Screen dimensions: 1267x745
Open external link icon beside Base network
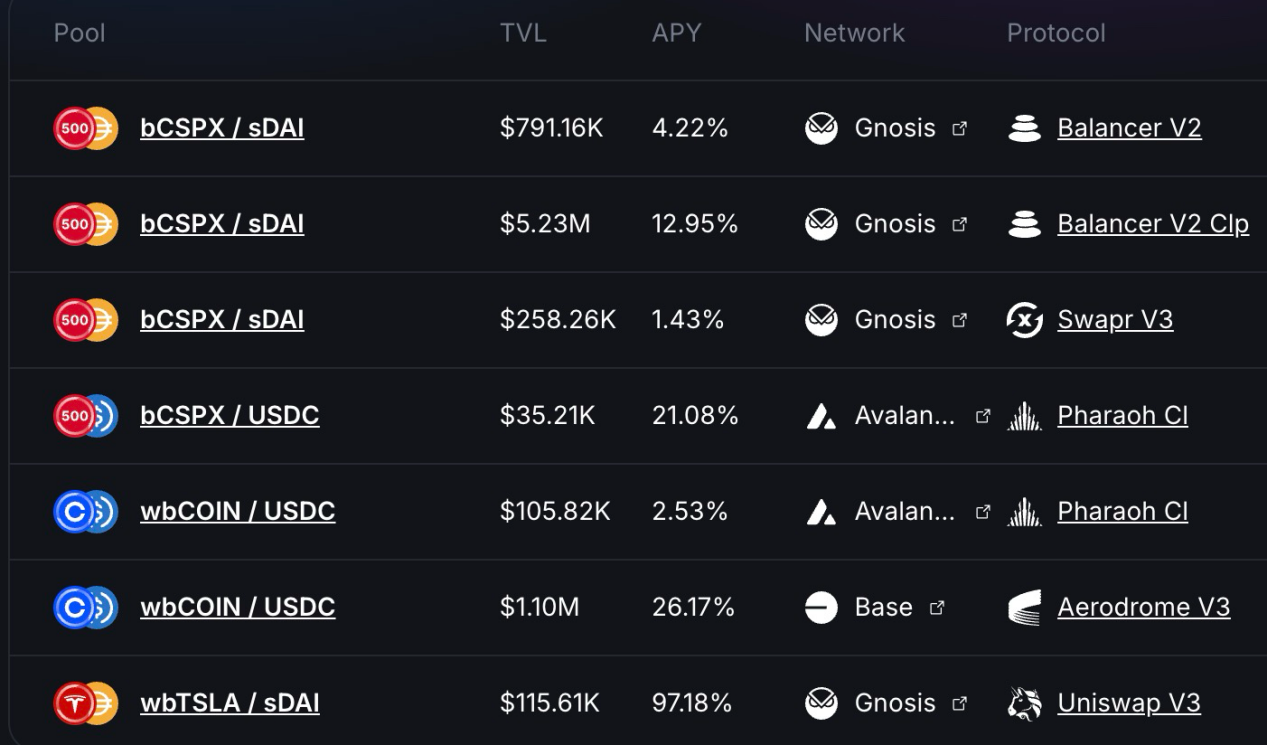pyautogui.click(x=937, y=607)
